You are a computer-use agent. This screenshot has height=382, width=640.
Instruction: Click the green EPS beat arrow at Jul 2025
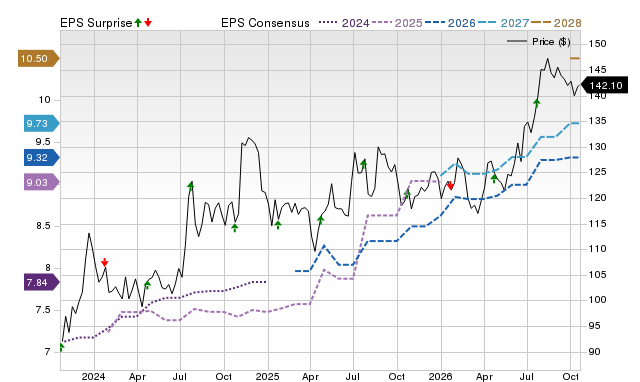[x=364, y=164]
